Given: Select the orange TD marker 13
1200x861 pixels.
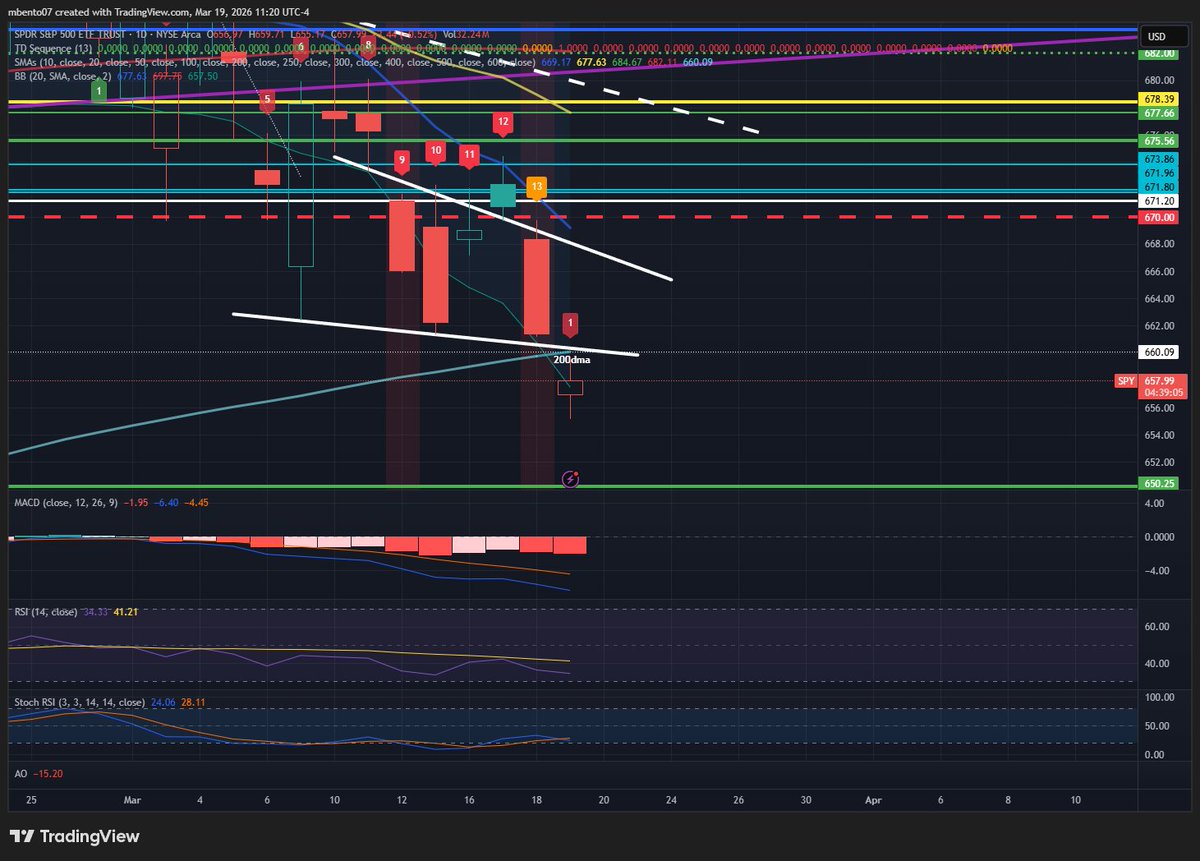Looking at the screenshot, I should coord(537,187).
